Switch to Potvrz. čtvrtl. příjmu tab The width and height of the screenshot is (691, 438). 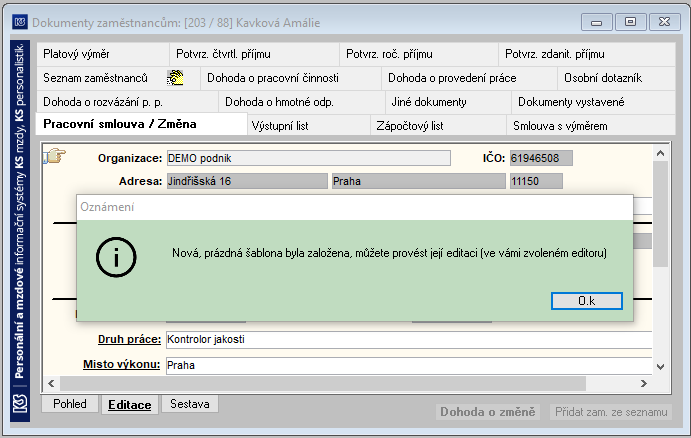point(254,54)
